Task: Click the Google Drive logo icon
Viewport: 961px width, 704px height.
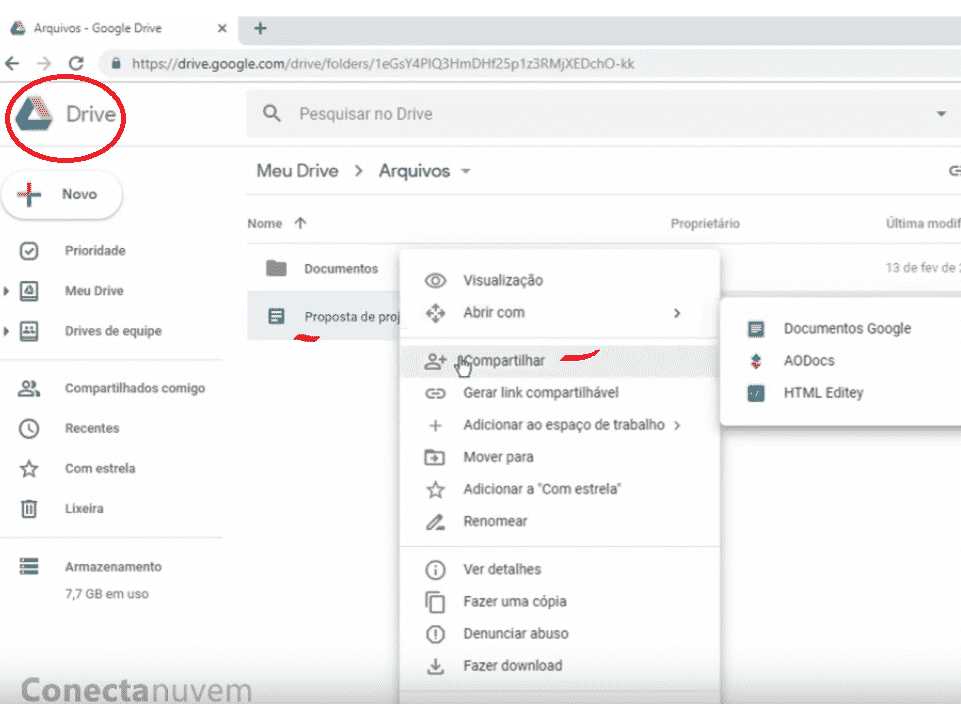Action: [34, 114]
